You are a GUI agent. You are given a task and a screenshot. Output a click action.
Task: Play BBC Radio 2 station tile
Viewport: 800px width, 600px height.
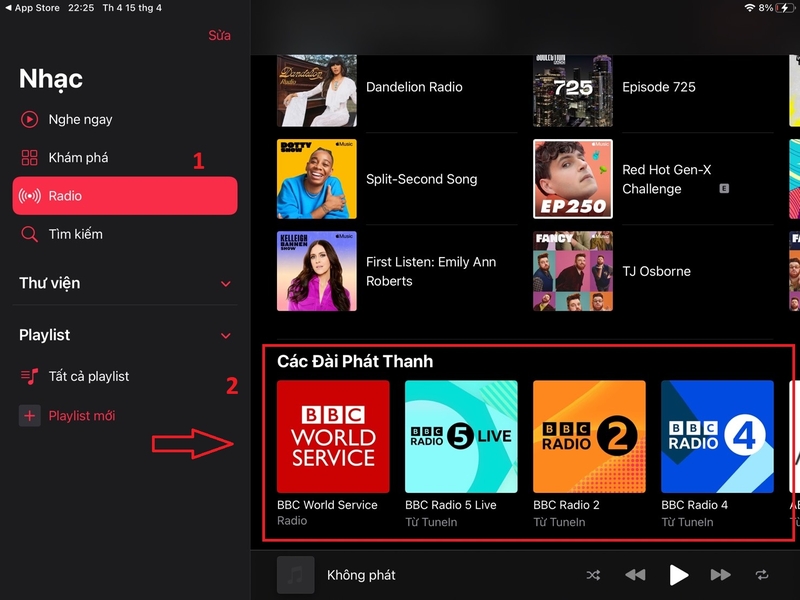pyautogui.click(x=589, y=437)
